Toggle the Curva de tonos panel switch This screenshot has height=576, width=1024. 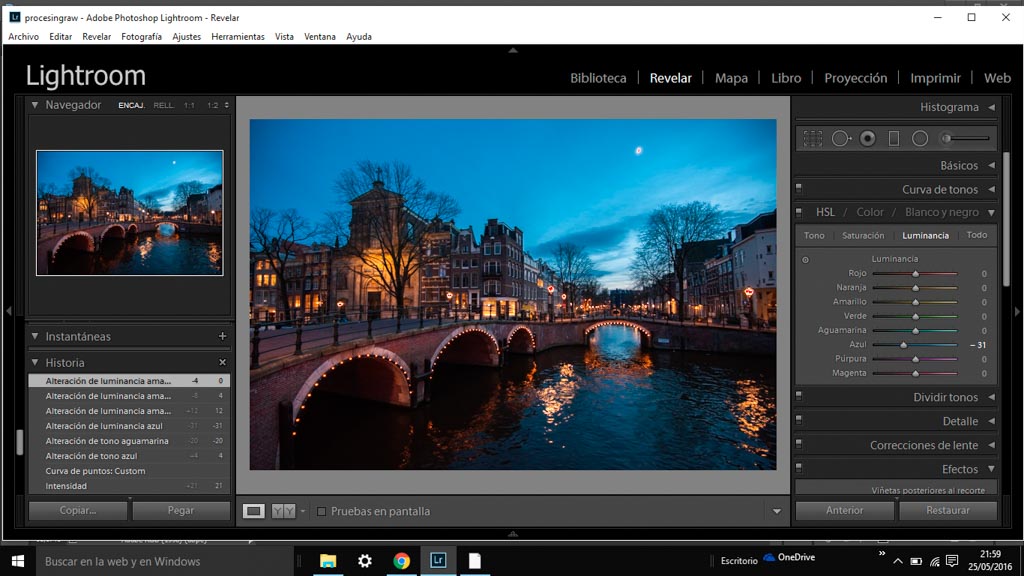(x=799, y=188)
